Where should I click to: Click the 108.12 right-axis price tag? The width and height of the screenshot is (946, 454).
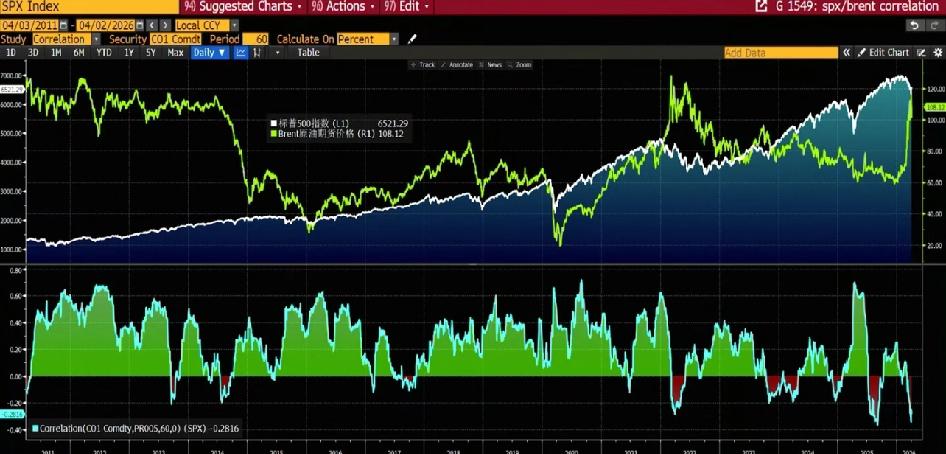[x=935, y=107]
